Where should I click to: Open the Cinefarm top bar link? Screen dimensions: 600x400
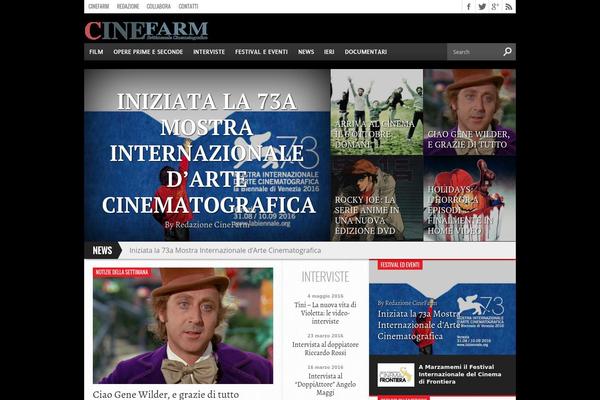tap(99, 6)
